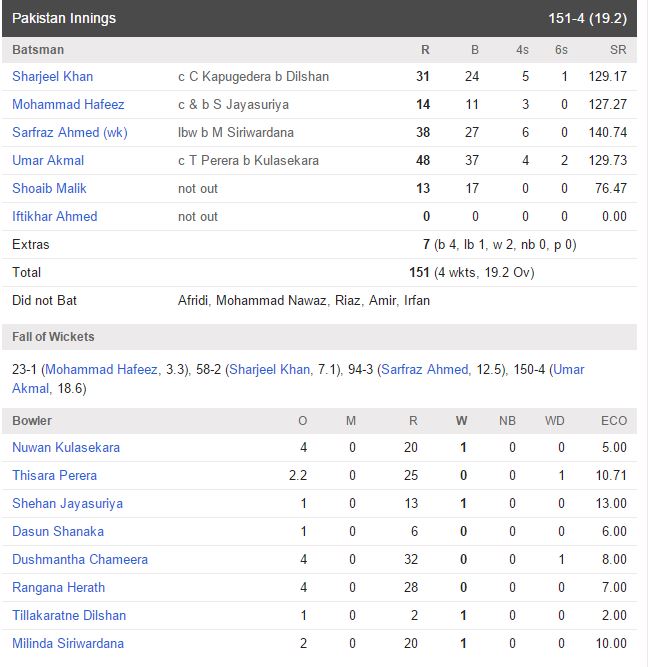Click the Pakistan Innings header bar
Viewport: 648px width, 667px height.
(320, 18)
